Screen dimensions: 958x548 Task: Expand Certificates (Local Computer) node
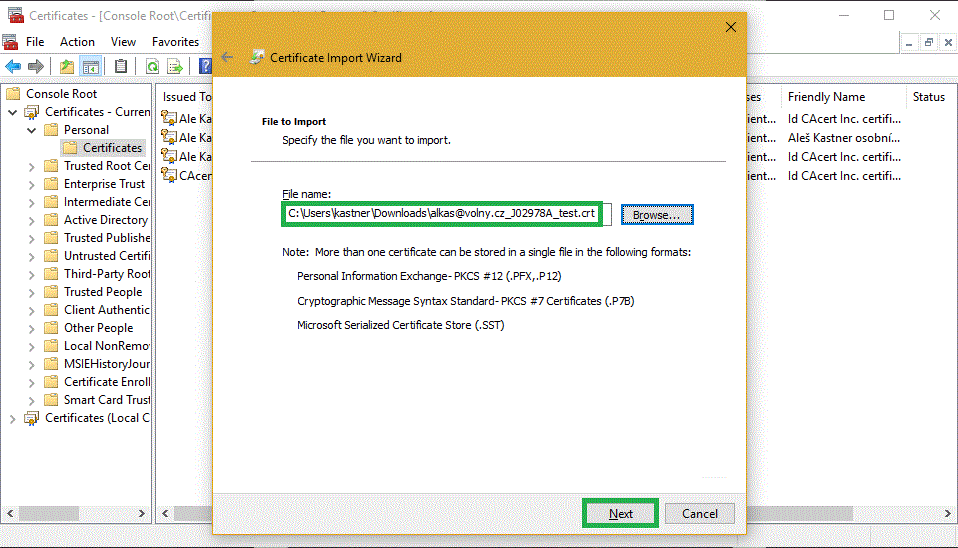coord(12,418)
